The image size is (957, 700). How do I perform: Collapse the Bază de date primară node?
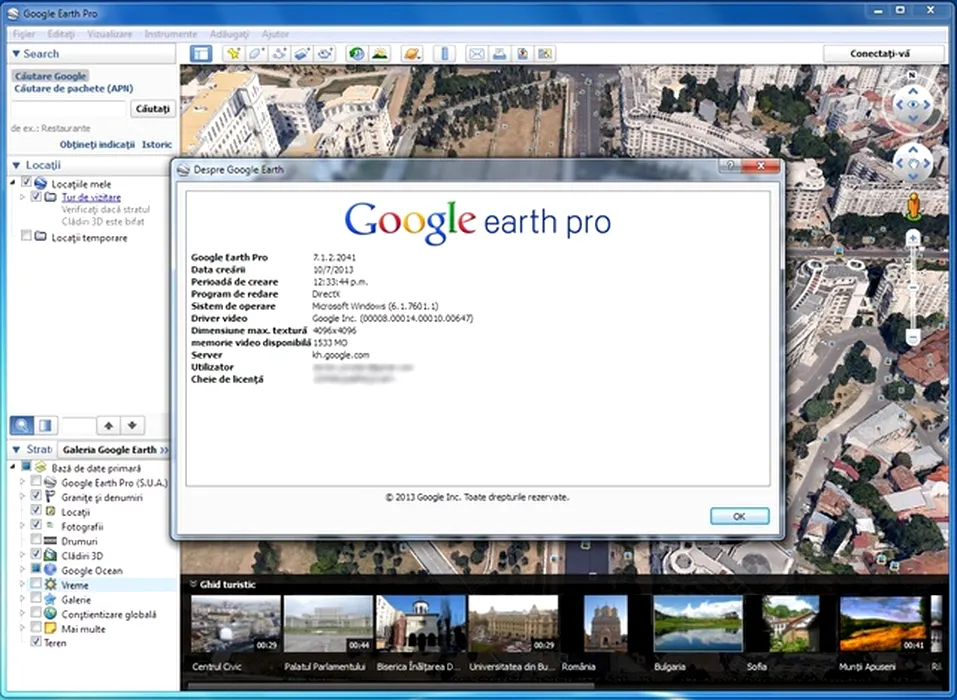point(13,467)
